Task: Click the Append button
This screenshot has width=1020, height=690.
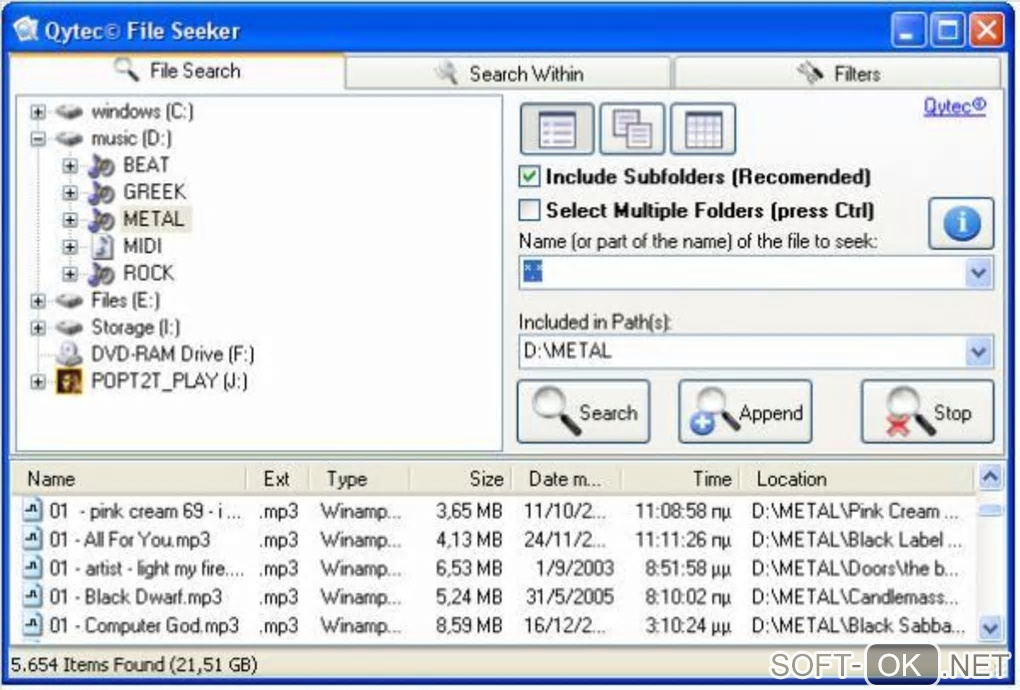Action: [745, 412]
